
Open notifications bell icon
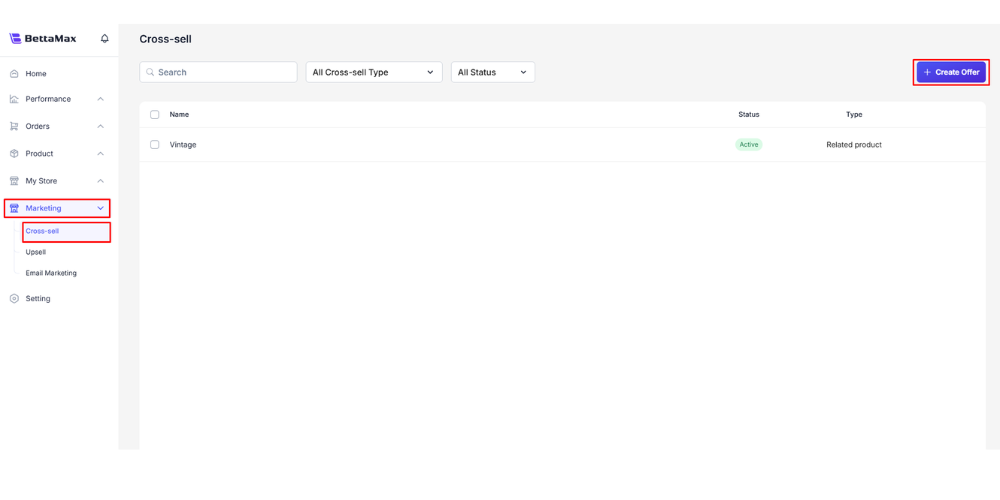105,38
